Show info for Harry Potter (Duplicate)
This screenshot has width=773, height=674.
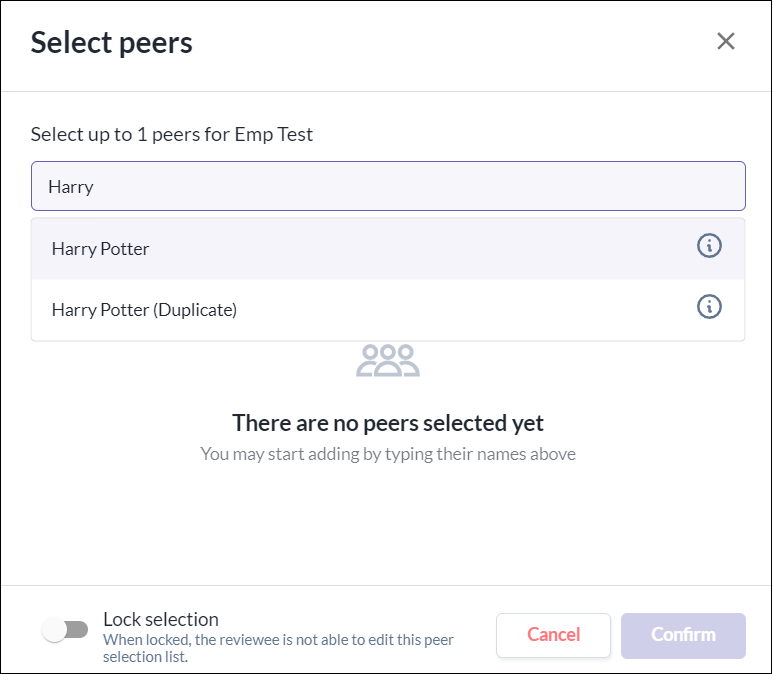point(709,307)
